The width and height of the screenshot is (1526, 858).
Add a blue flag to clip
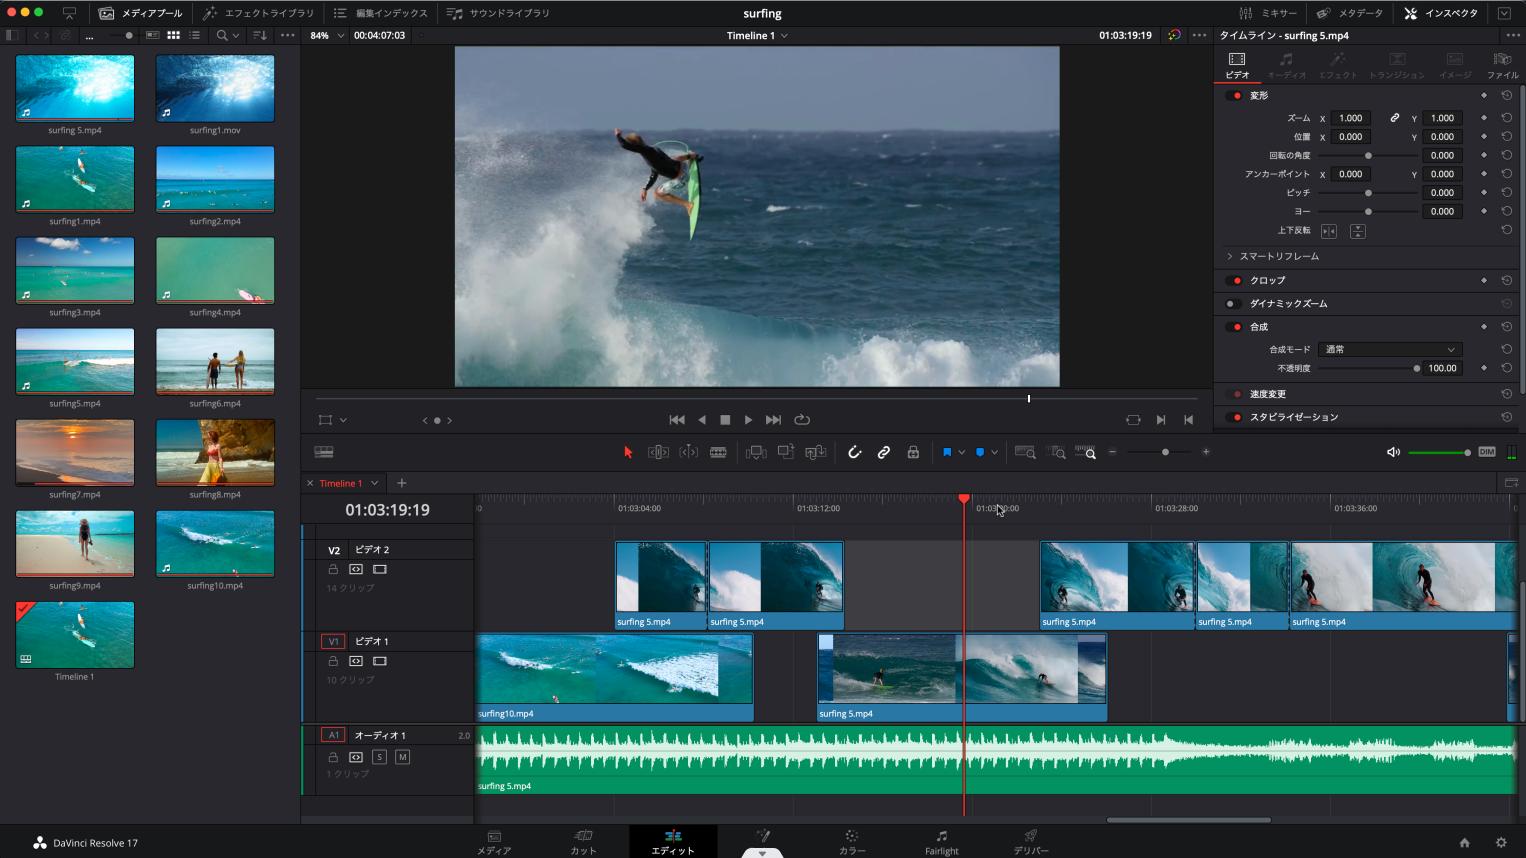coord(946,452)
